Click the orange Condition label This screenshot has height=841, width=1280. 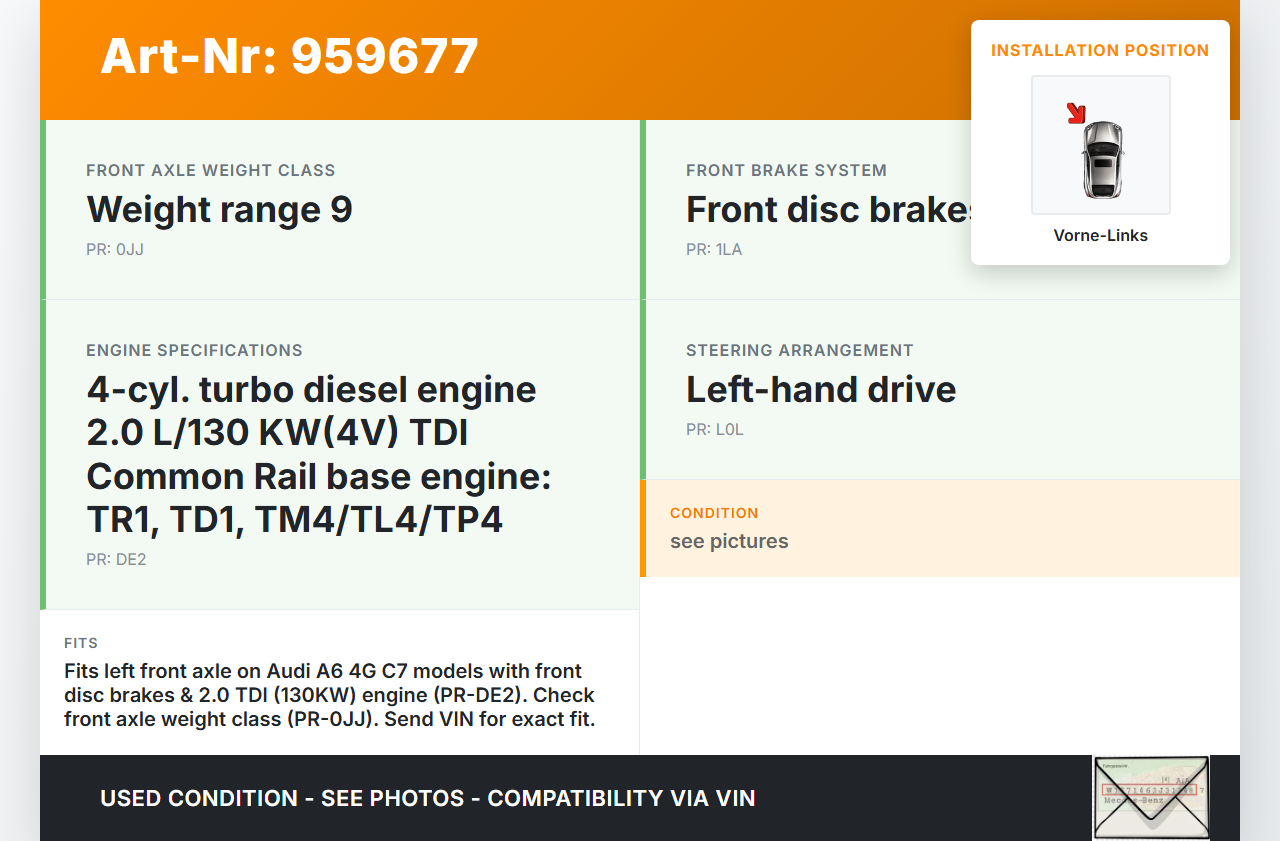tap(714, 513)
